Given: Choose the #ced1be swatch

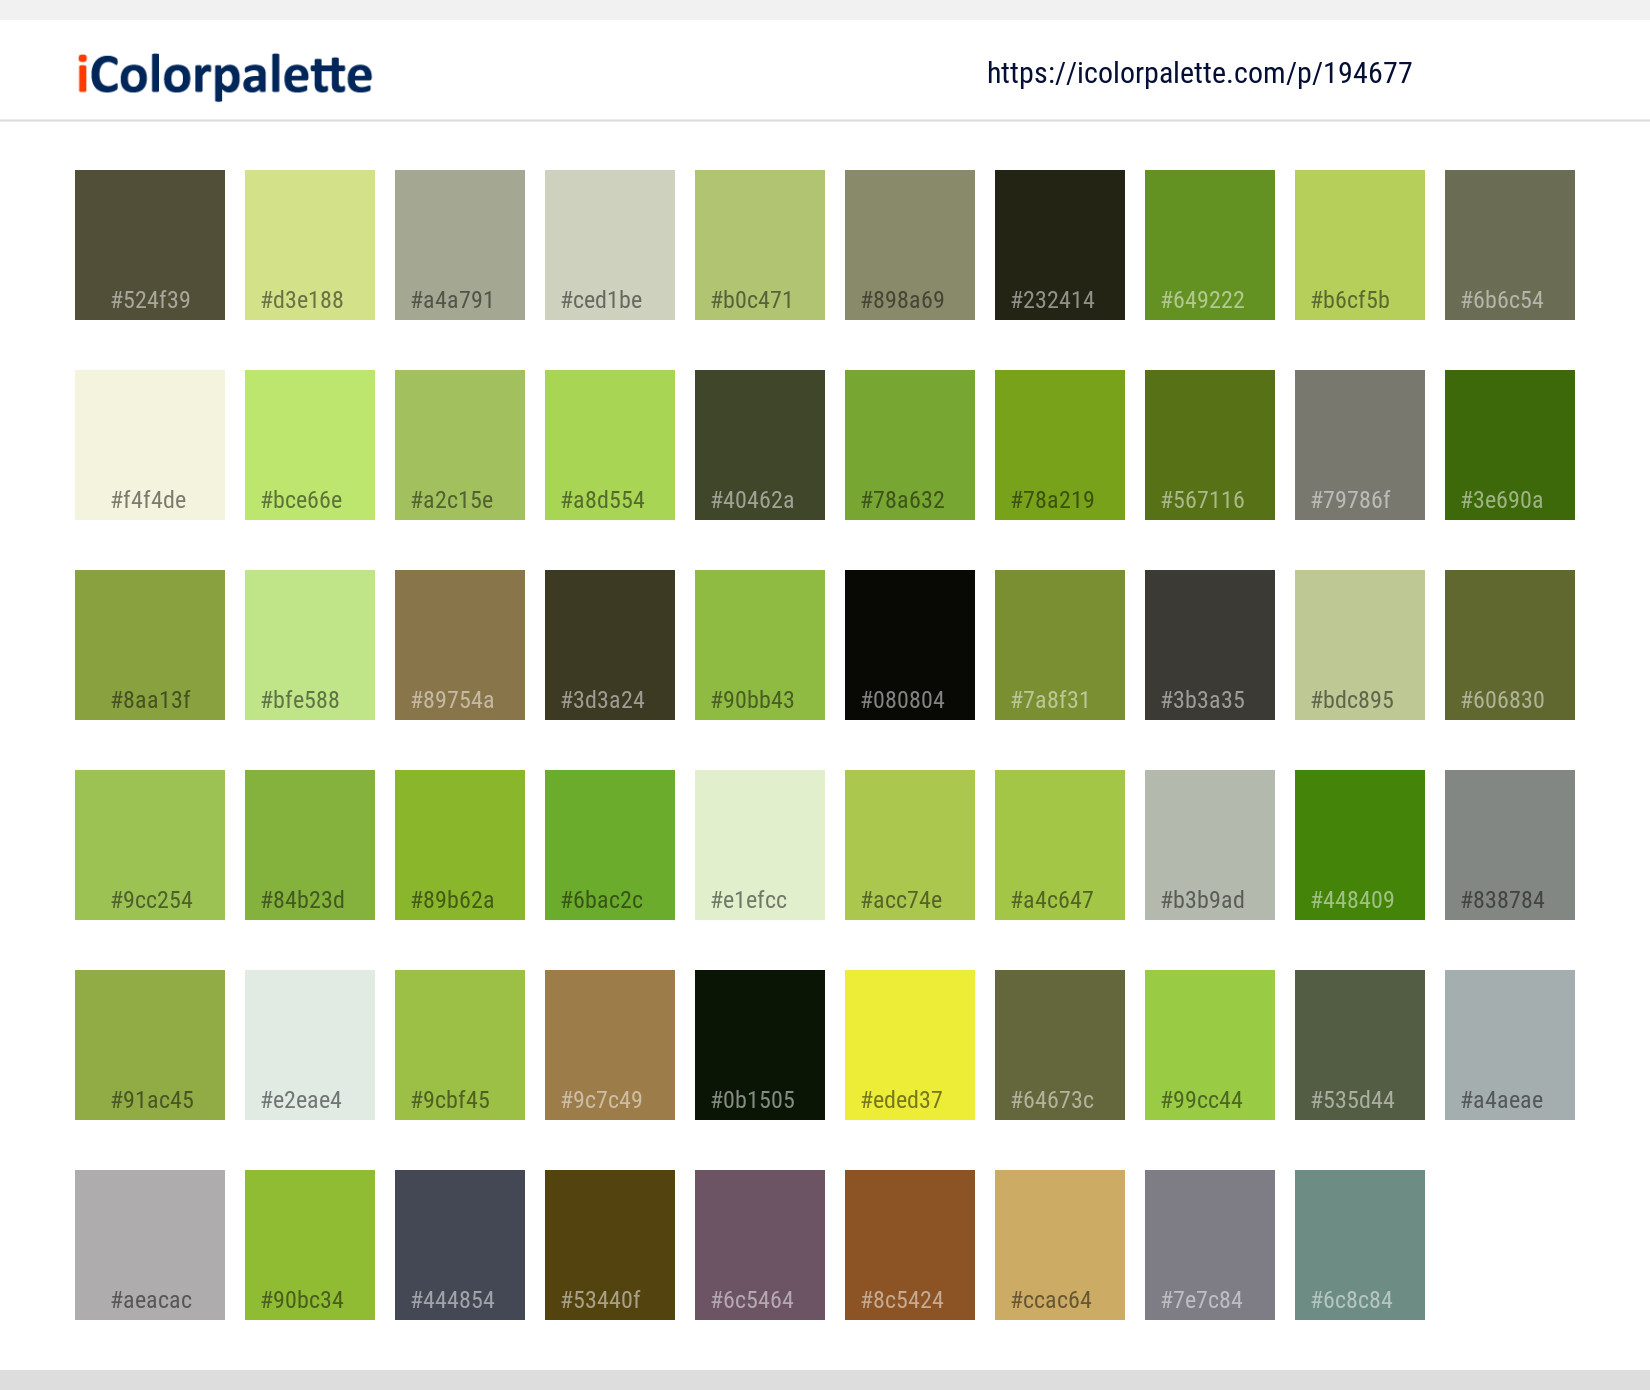Looking at the screenshot, I should 610,245.
